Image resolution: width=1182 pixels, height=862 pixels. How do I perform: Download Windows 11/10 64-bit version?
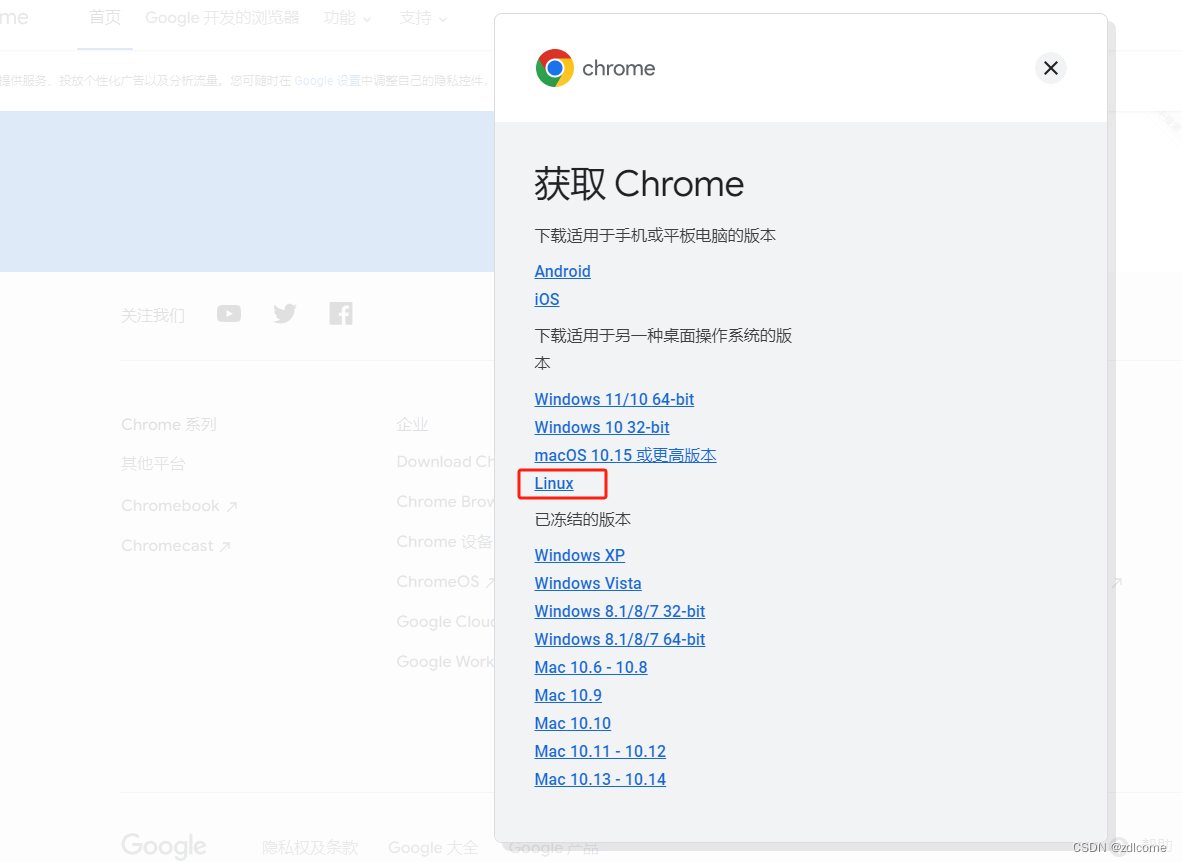pyautogui.click(x=614, y=400)
